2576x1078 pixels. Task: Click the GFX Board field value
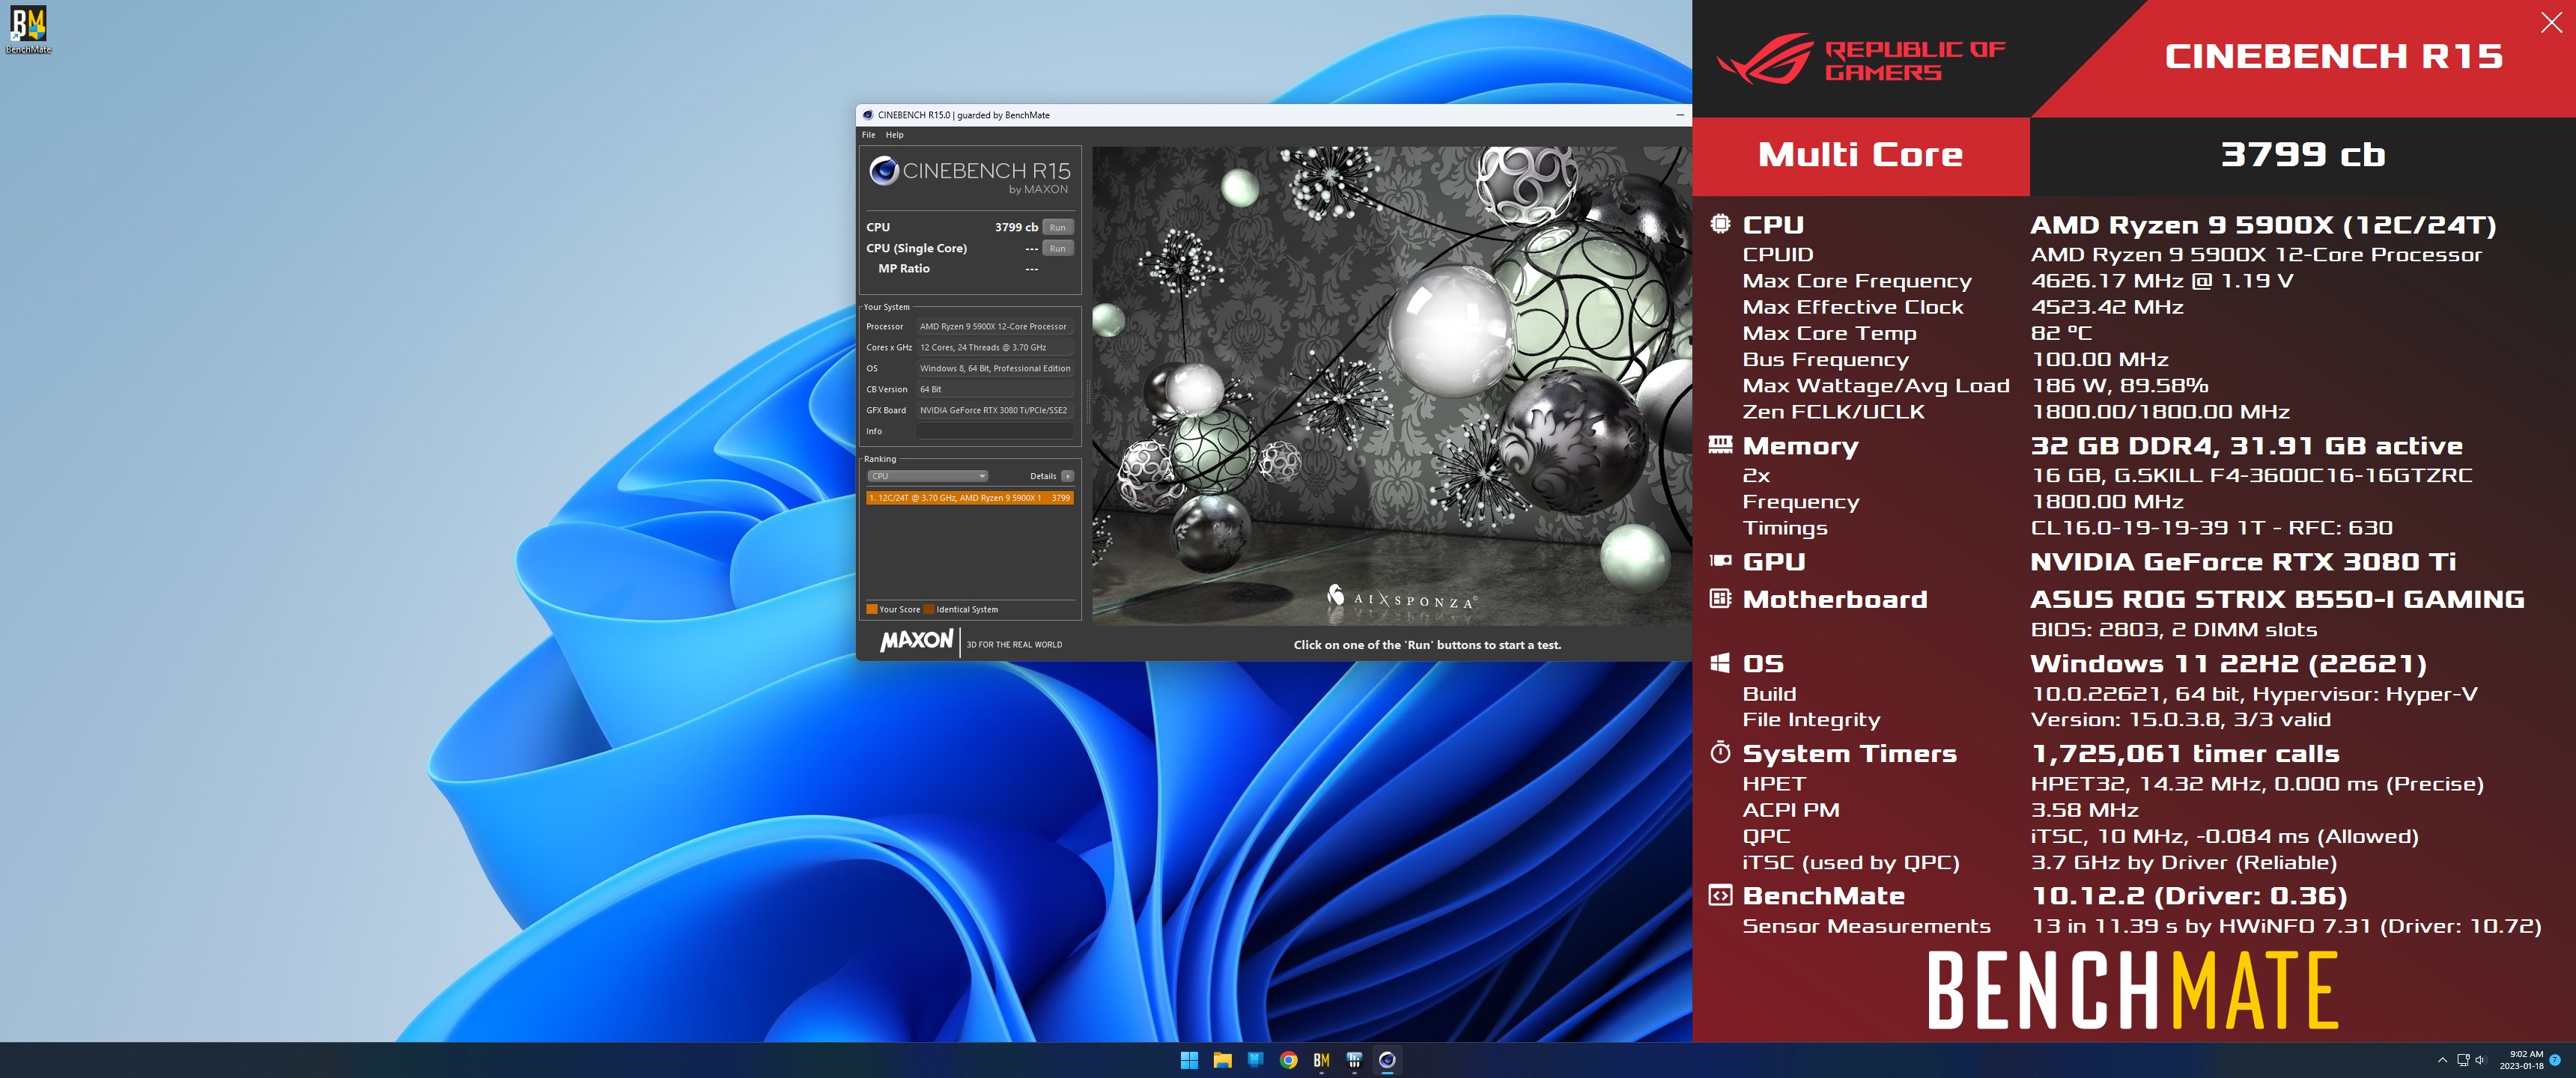[995, 410]
